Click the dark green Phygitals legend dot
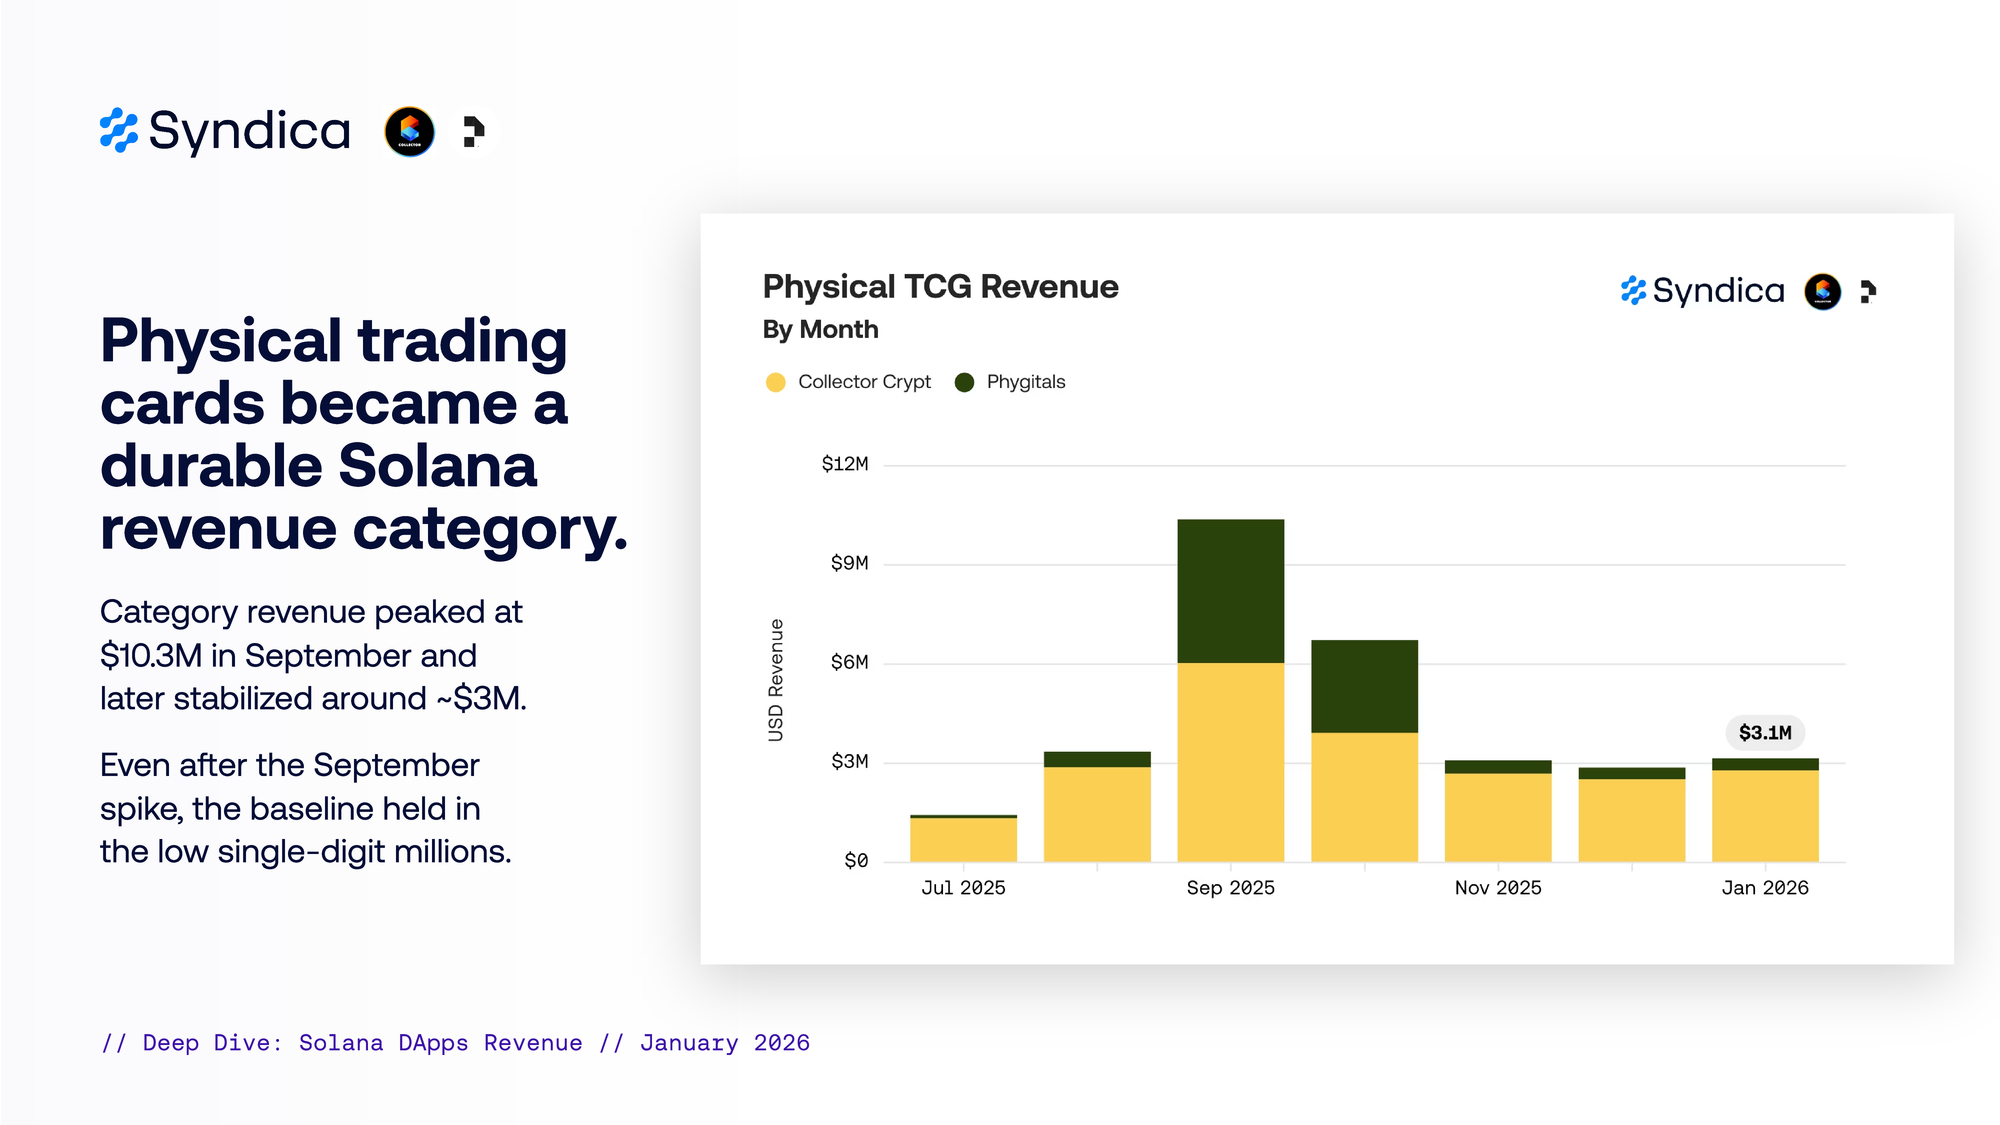 coord(964,382)
